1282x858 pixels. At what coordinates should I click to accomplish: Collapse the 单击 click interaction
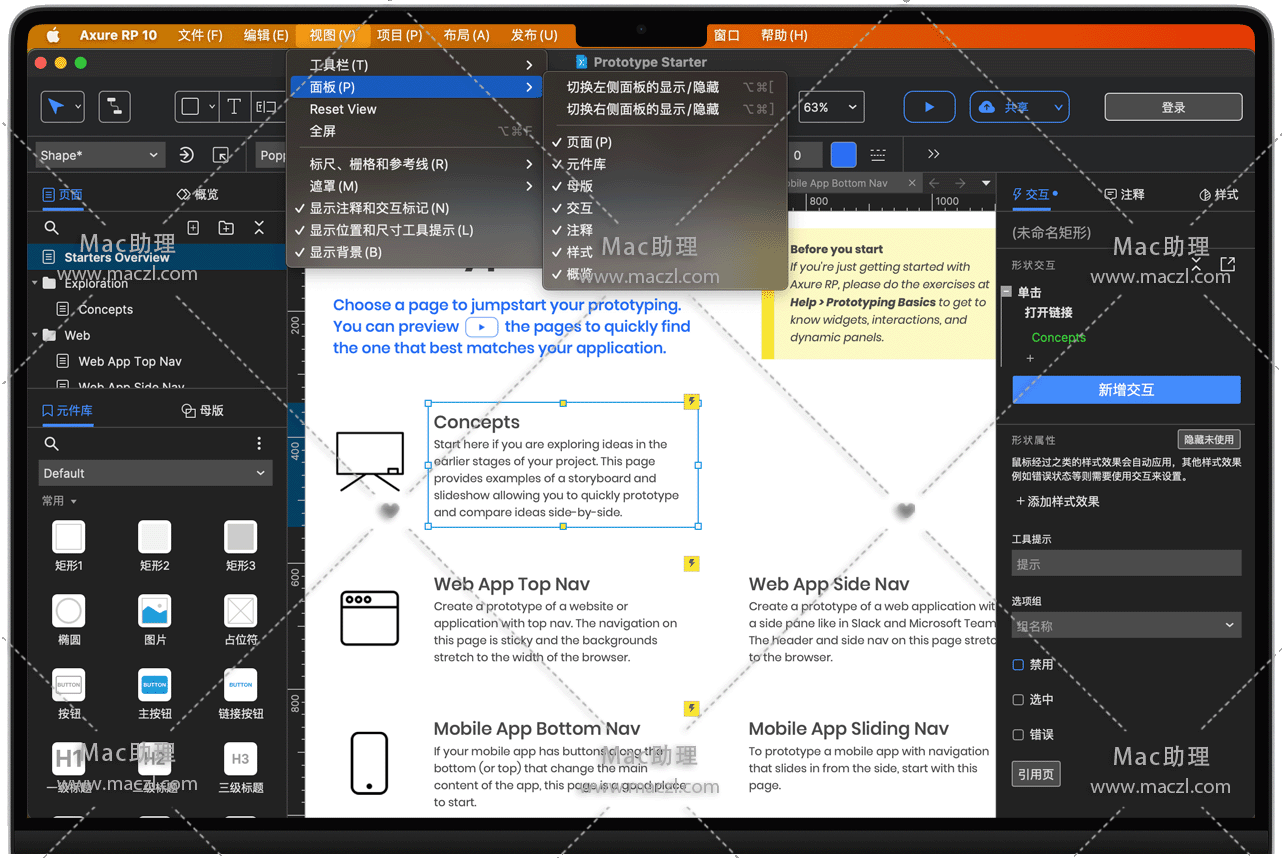click(x=1007, y=292)
